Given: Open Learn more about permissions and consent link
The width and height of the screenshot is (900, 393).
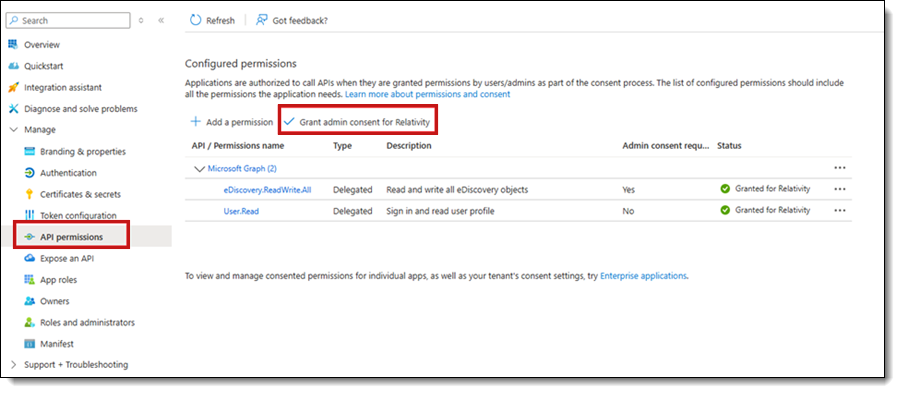Looking at the screenshot, I should click(x=428, y=94).
